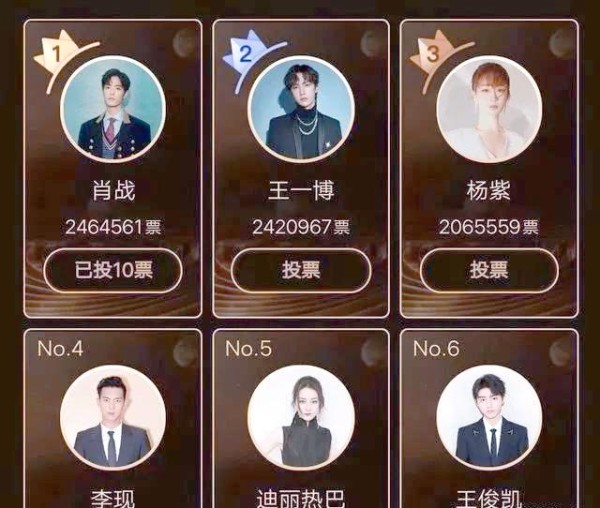Click the moon icon on 王一博's card
The width and height of the screenshot is (600, 508).
click(371, 43)
